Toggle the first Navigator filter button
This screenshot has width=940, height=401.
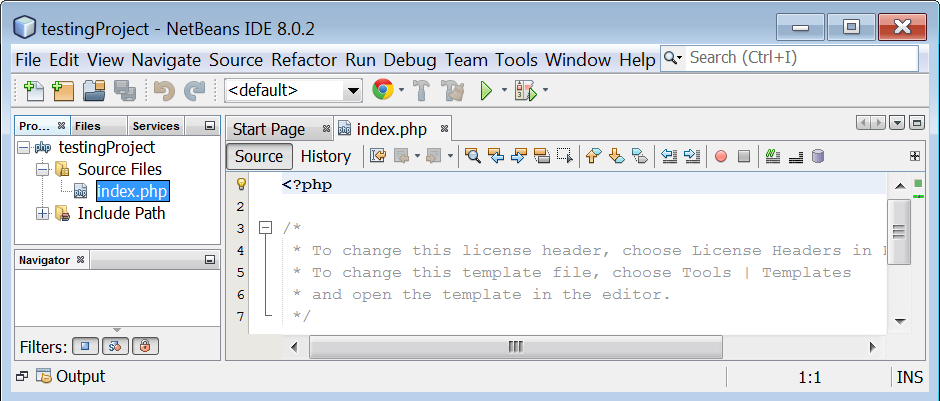click(x=85, y=346)
